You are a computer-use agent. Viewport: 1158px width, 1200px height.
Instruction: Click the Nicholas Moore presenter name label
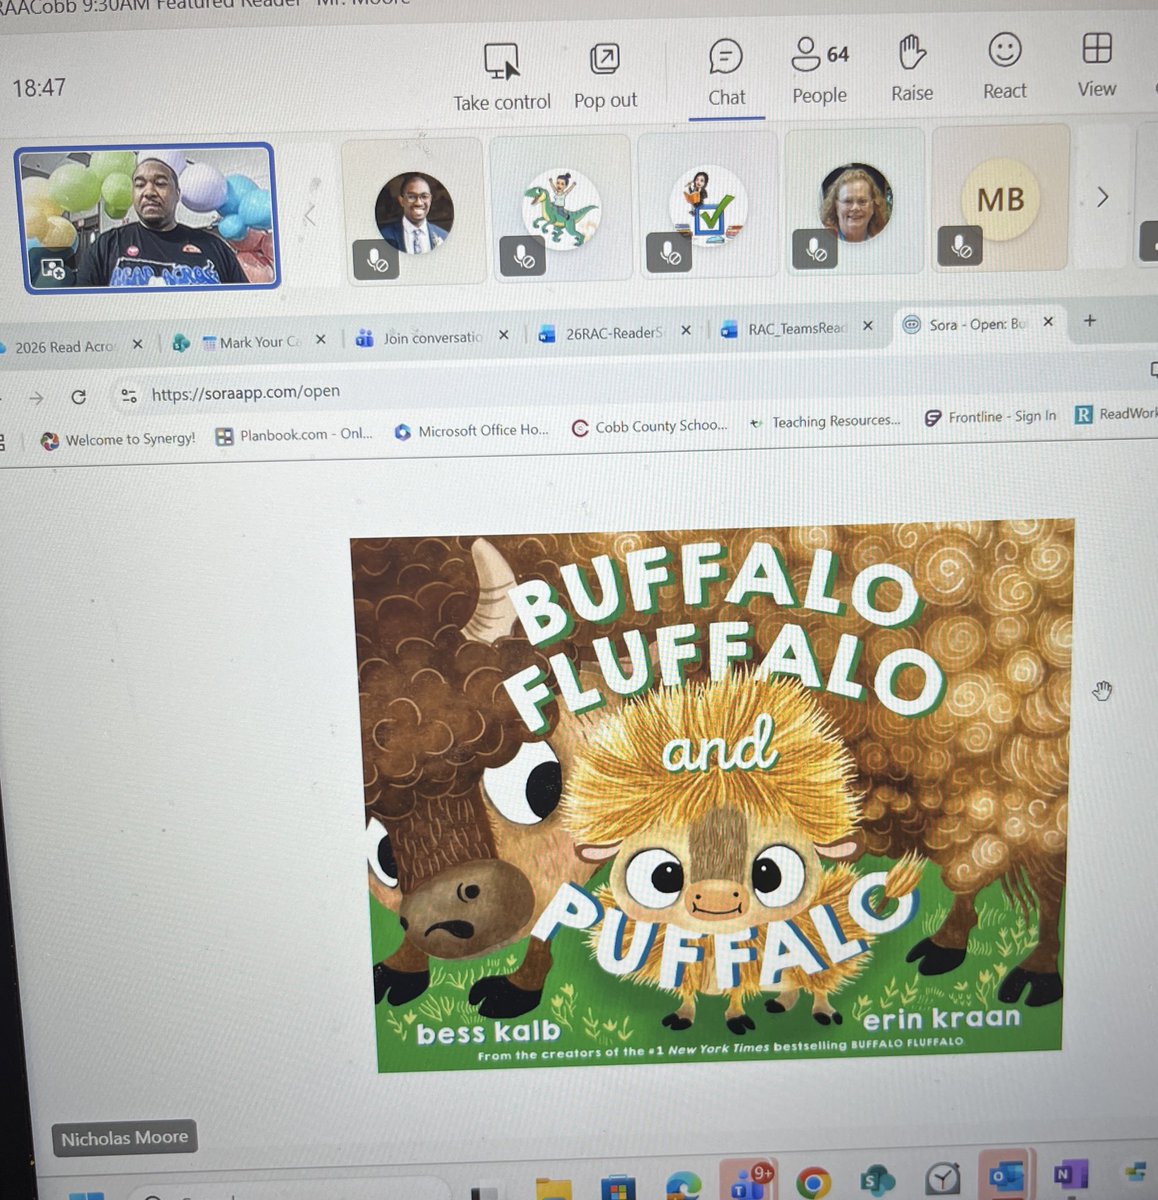[x=124, y=1138]
